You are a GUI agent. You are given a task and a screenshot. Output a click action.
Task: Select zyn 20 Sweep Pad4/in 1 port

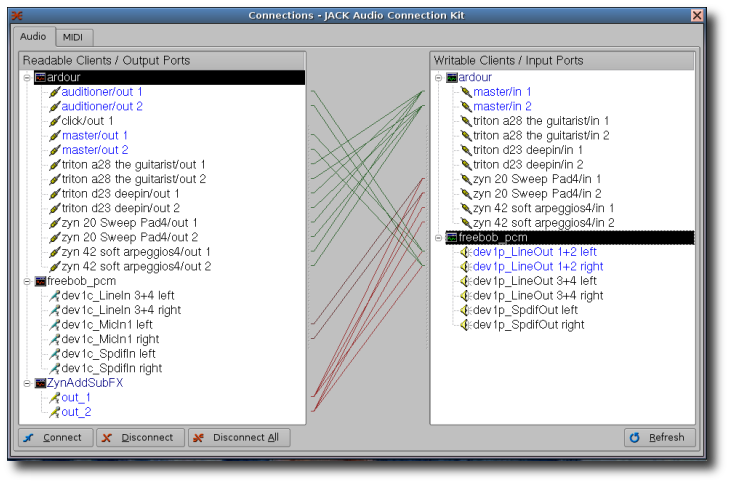click(537, 179)
